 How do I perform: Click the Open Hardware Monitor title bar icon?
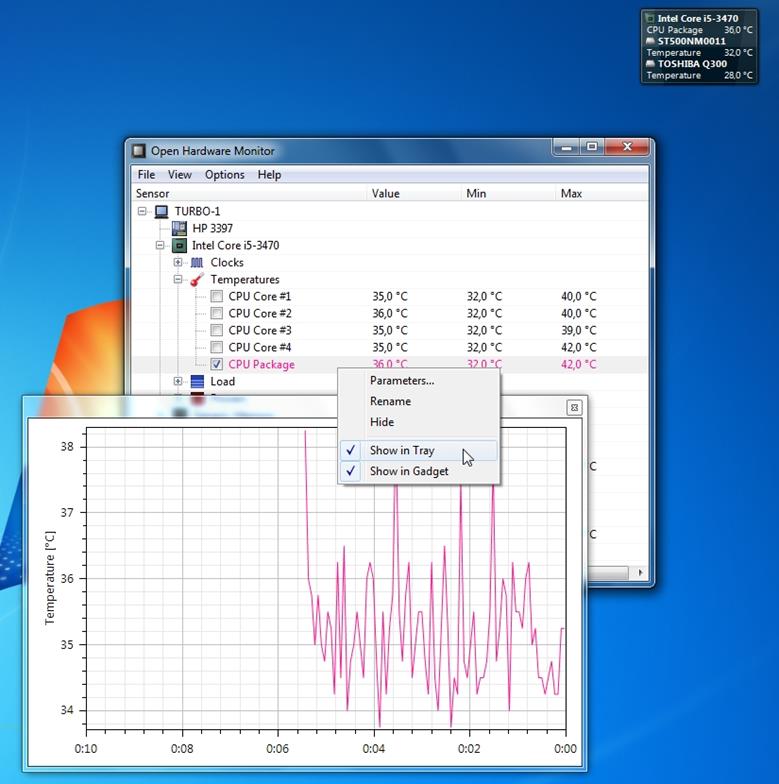point(138,151)
